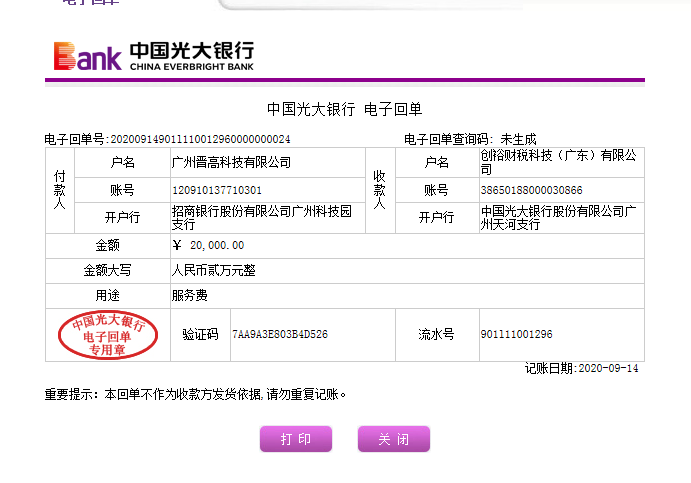Screen dimensions: 691x483
Task: Click the China Everbright Bank logo
Action: 154,56
